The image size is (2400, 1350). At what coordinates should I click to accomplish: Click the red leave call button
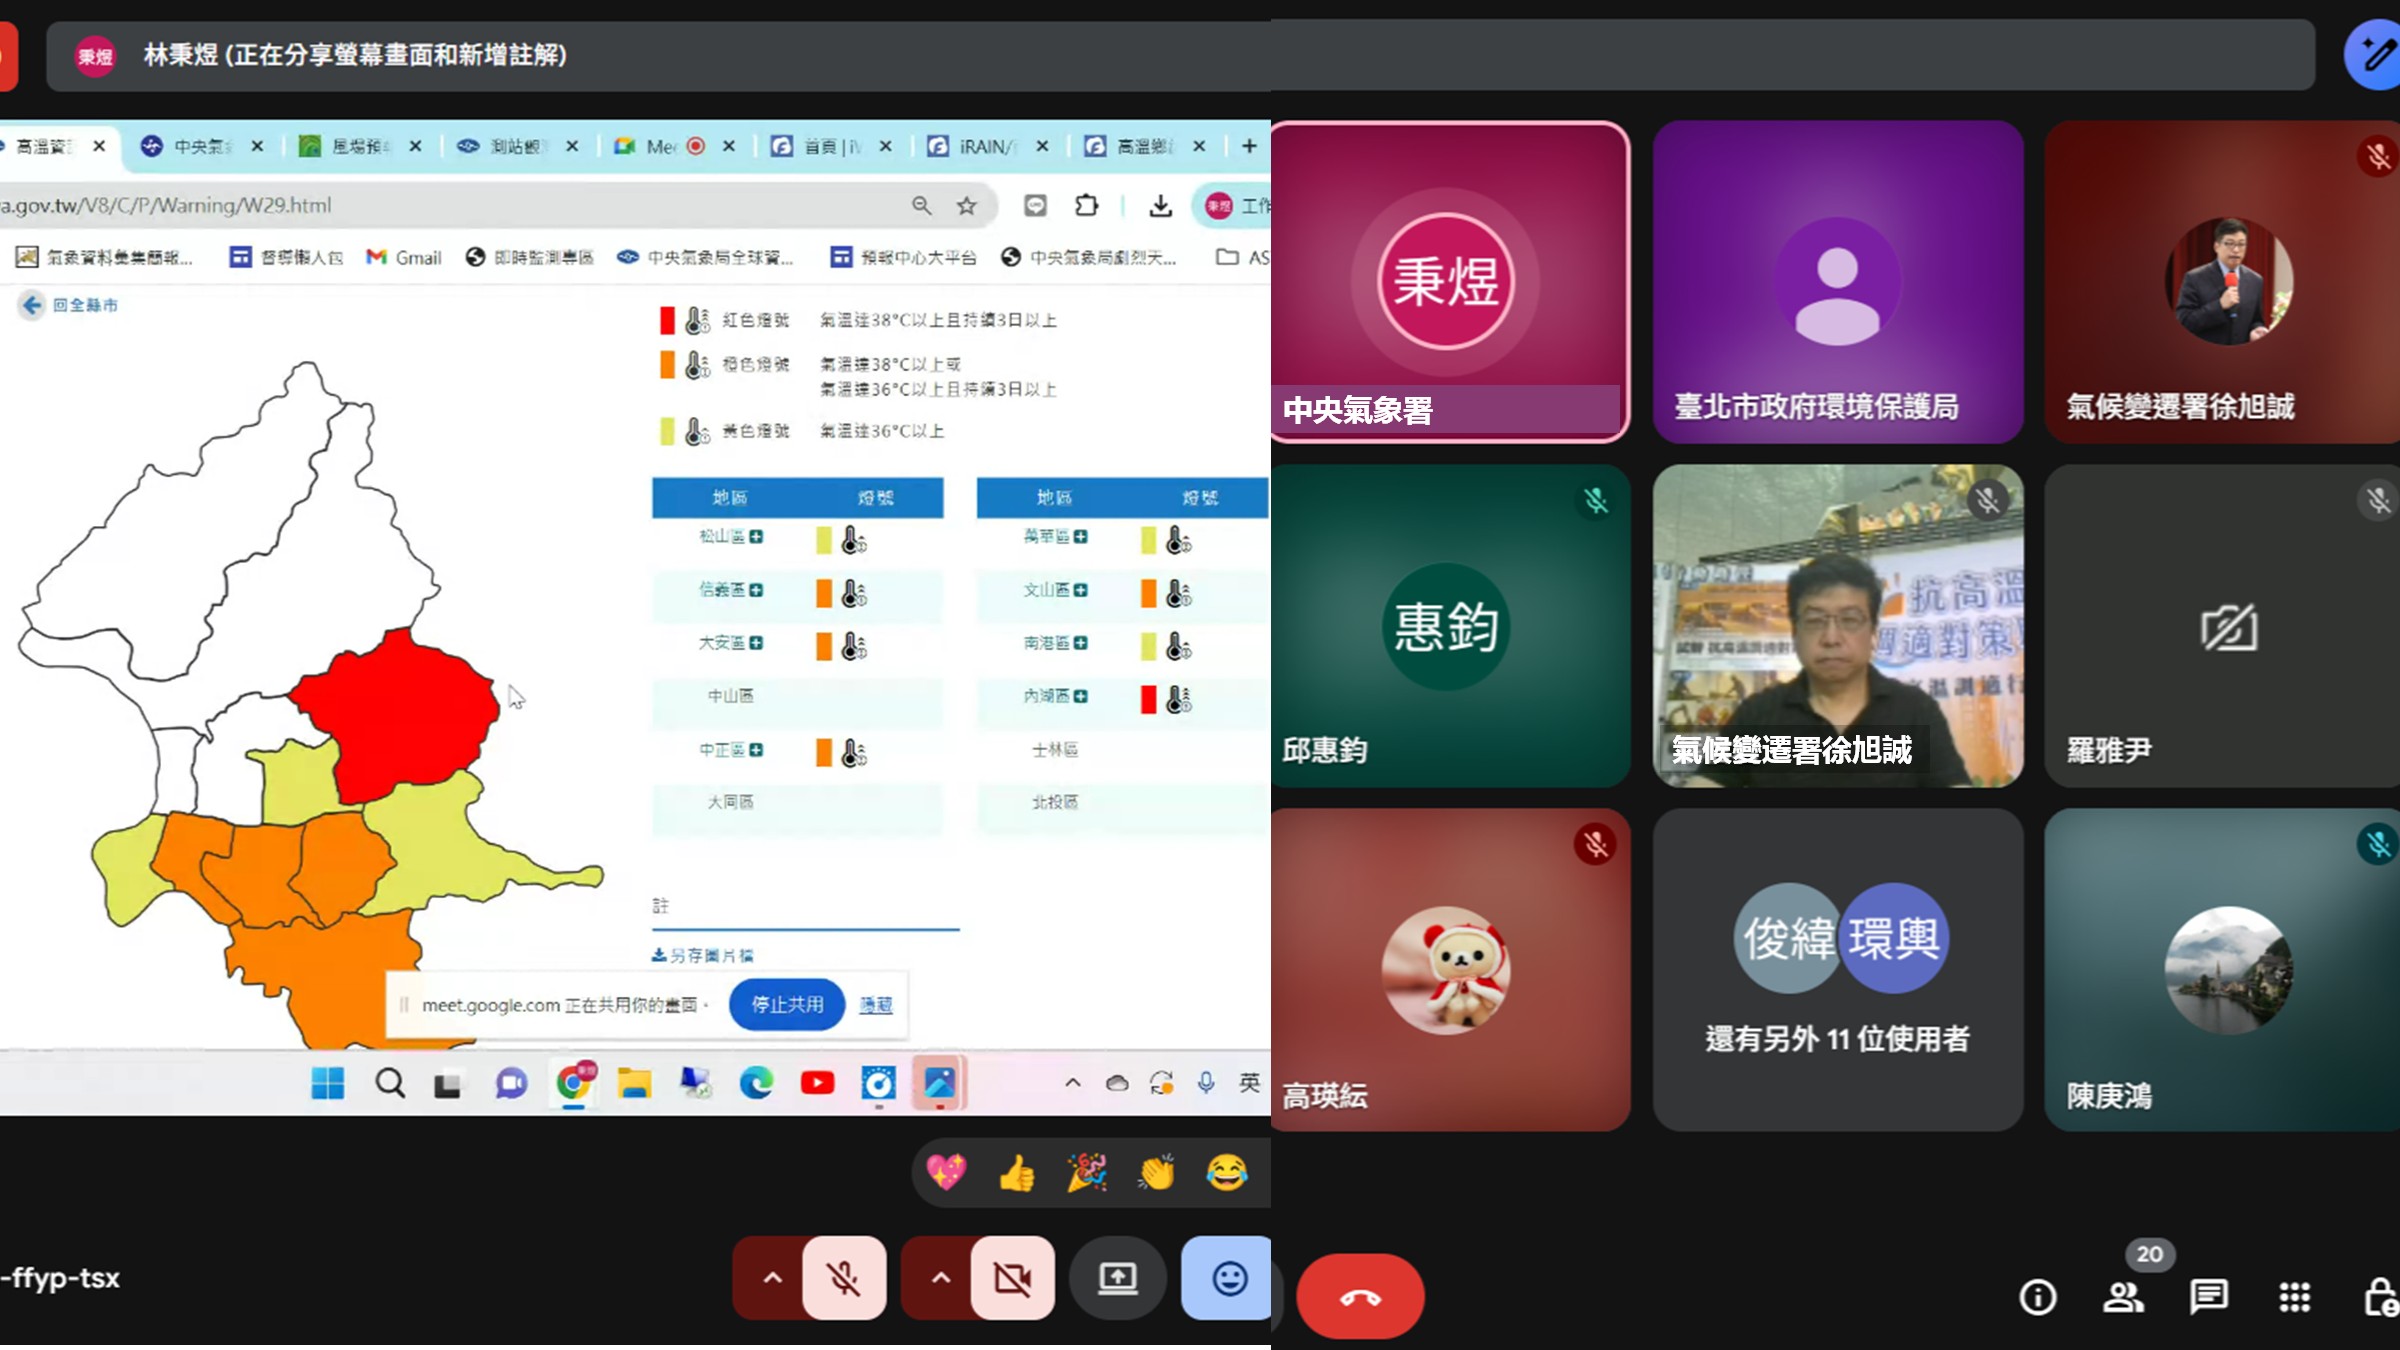[x=1360, y=1297]
